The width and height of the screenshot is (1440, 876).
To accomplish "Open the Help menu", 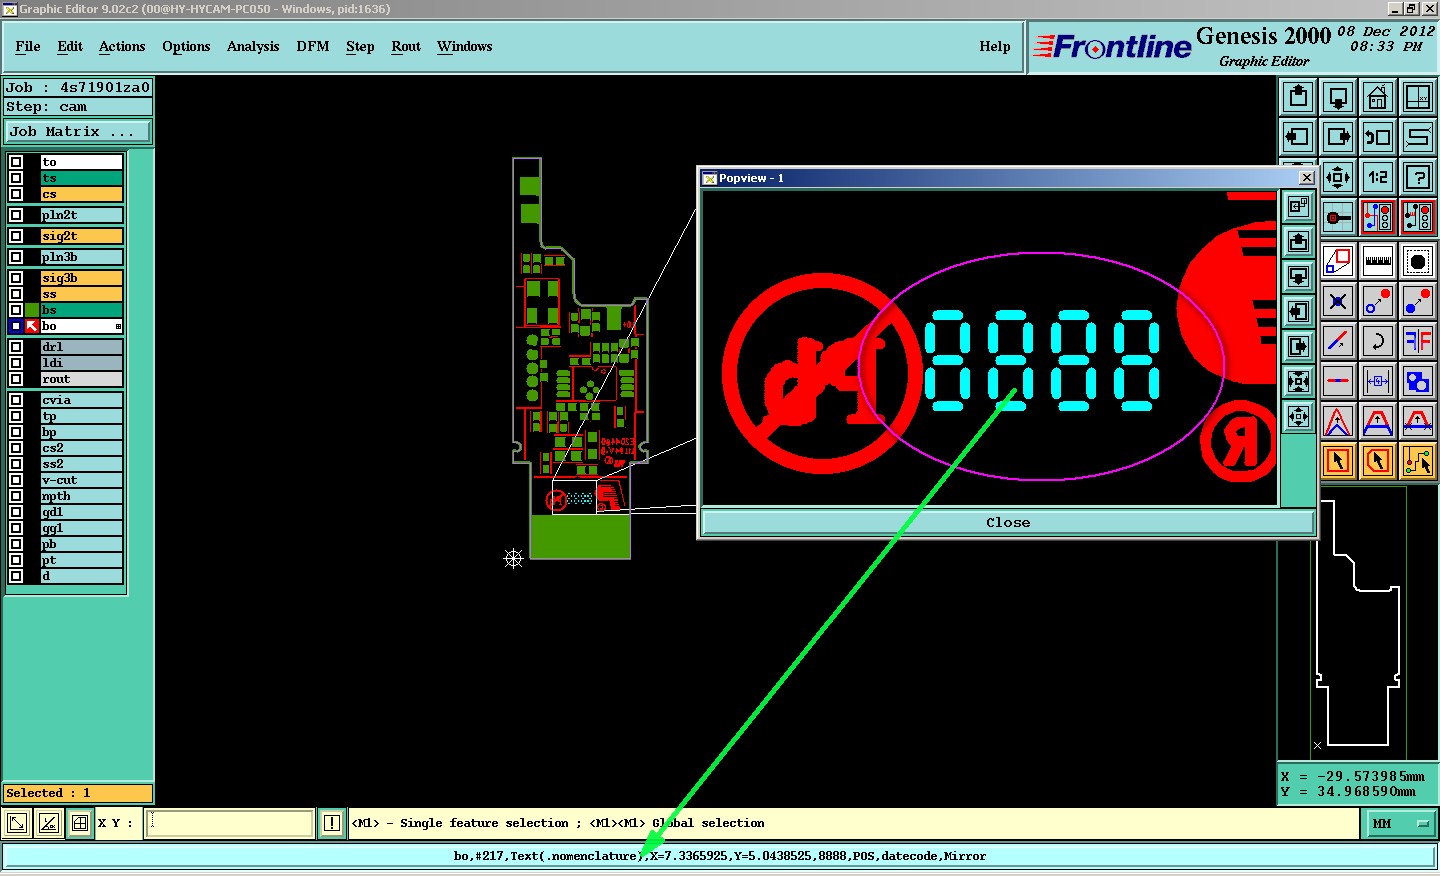I will click(995, 46).
